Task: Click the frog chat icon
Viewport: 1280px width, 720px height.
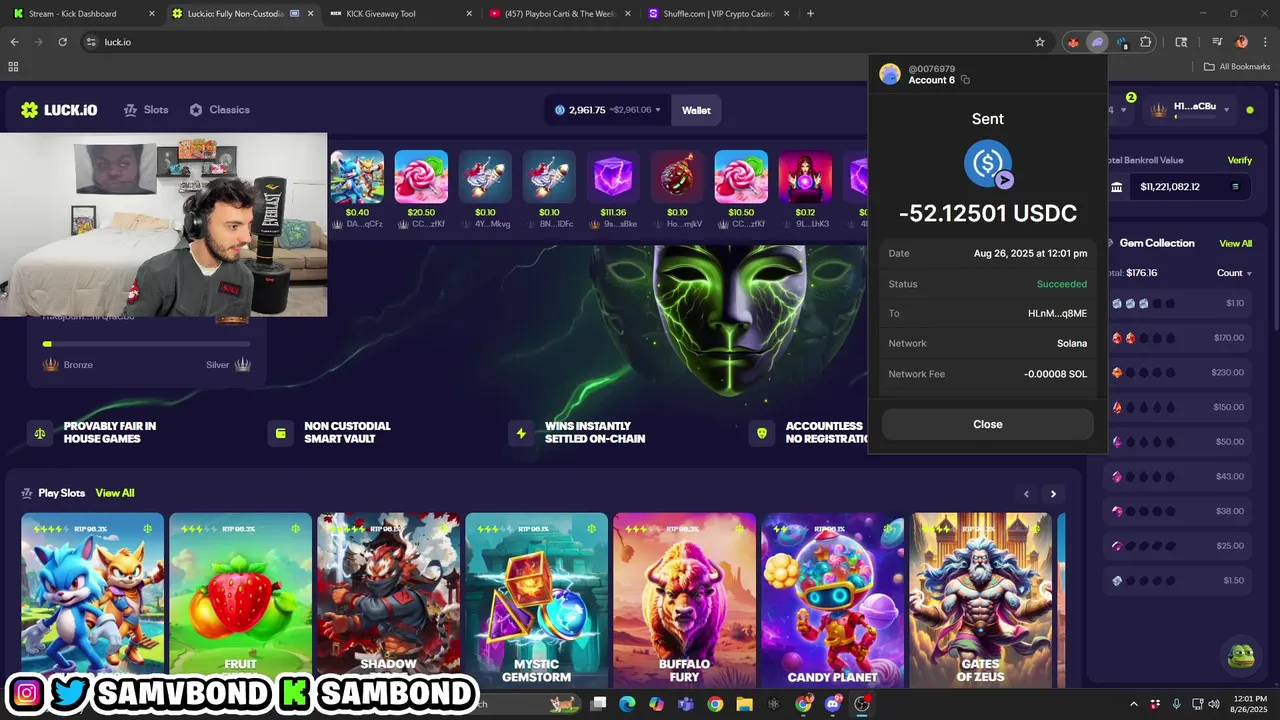Action: 1241,657
